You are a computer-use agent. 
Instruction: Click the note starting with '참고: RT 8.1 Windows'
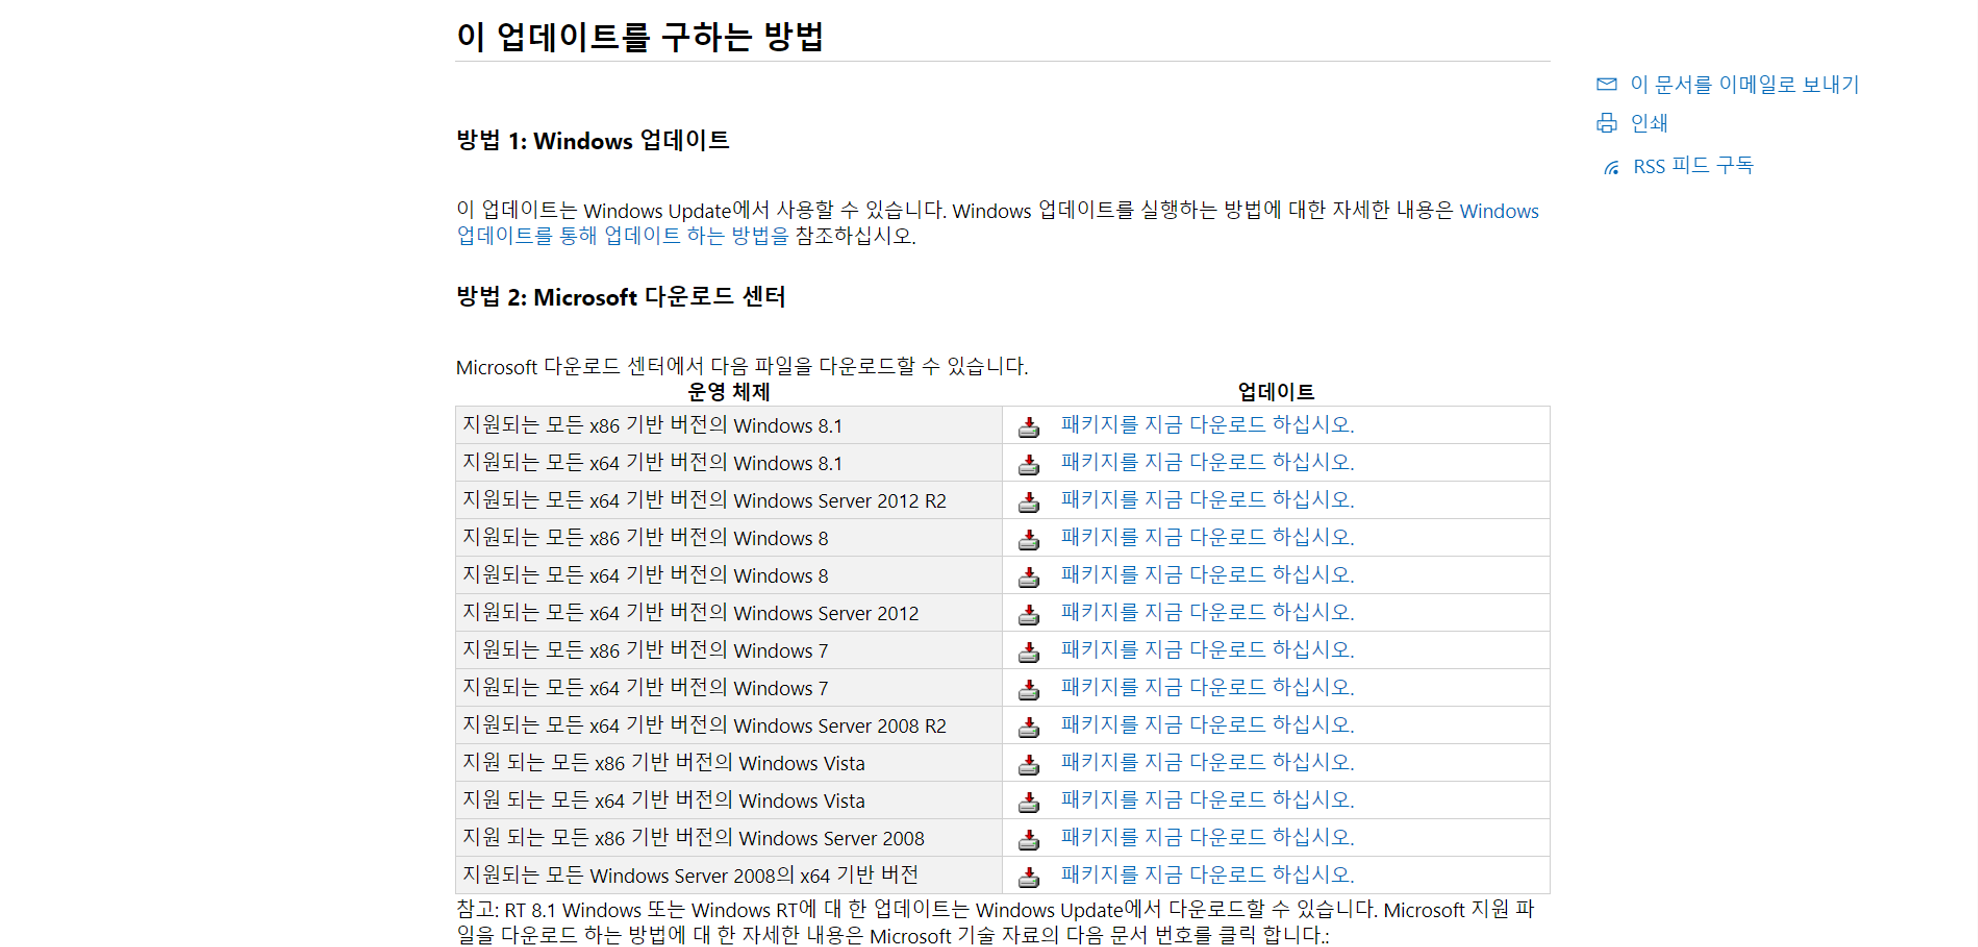tap(996, 922)
